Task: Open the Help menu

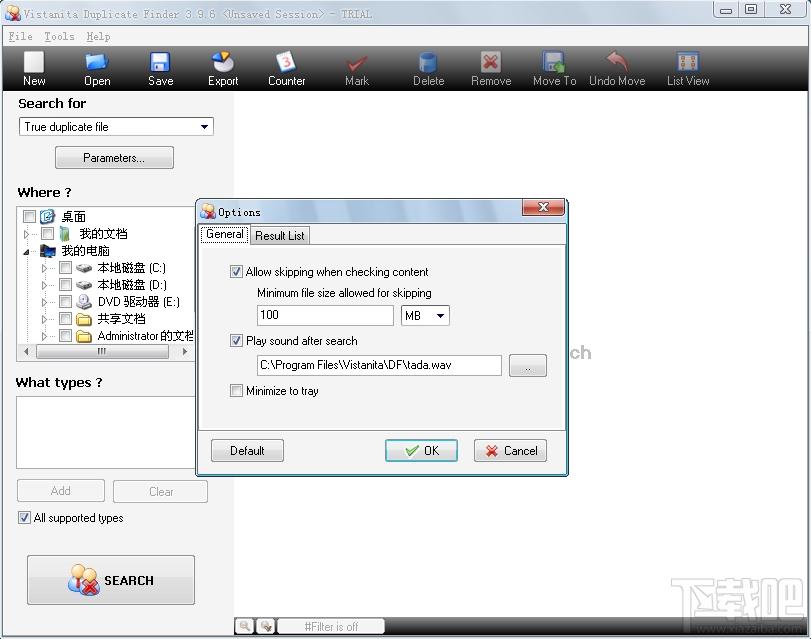Action: pyautogui.click(x=98, y=36)
